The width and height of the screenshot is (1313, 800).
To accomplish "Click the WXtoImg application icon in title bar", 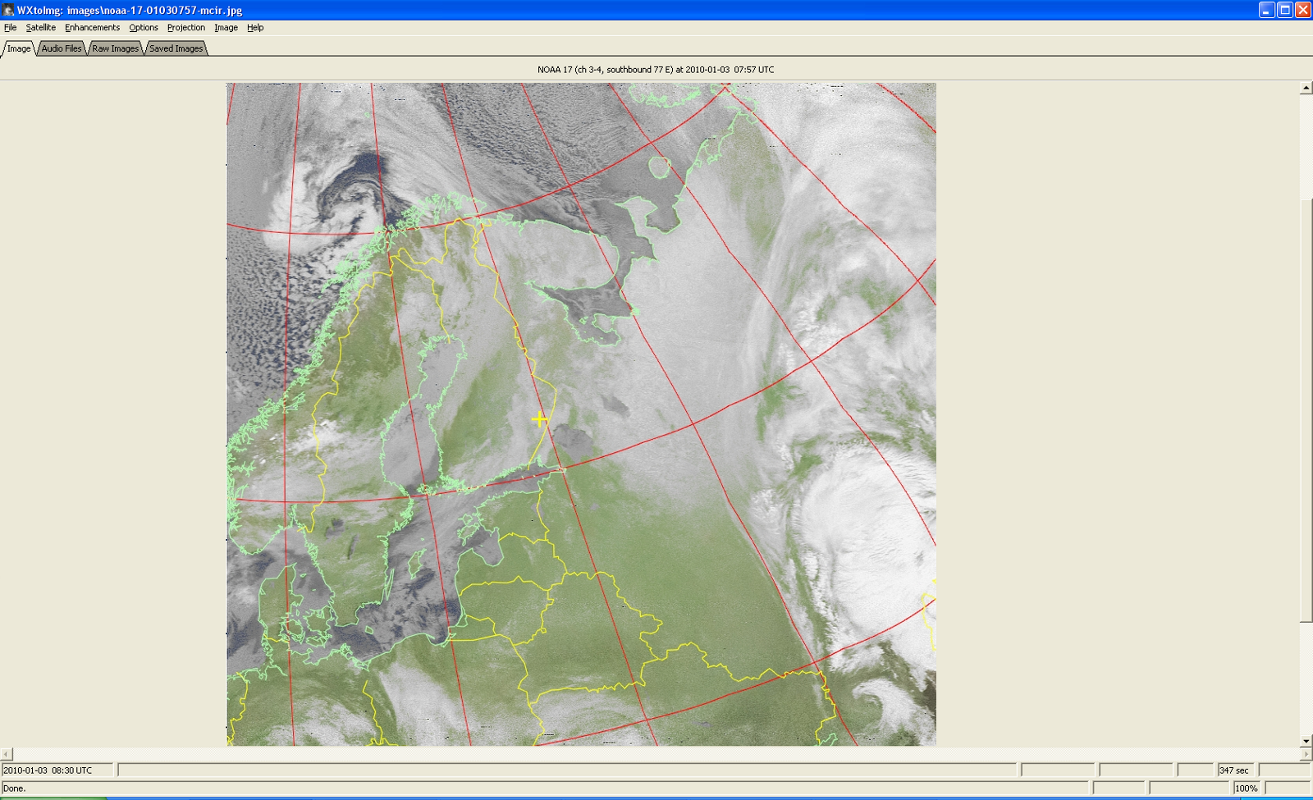I will (x=8, y=9).
